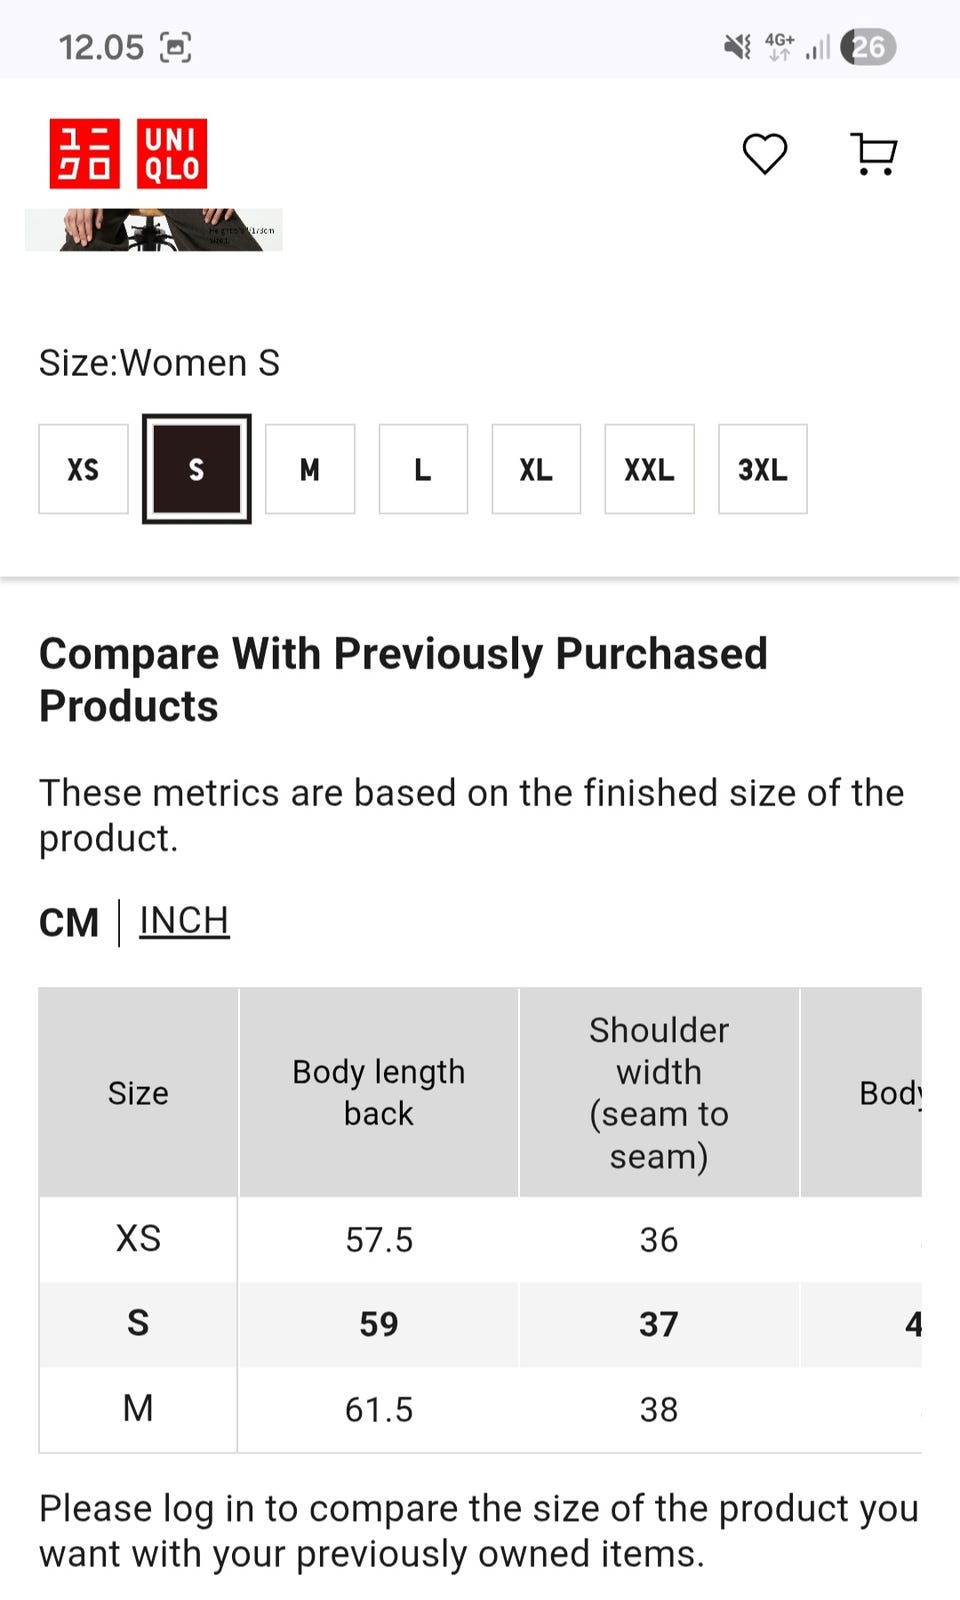This screenshot has width=960, height=1600.
Task: Tap the 4G+ signal indicator
Action: pos(779,46)
